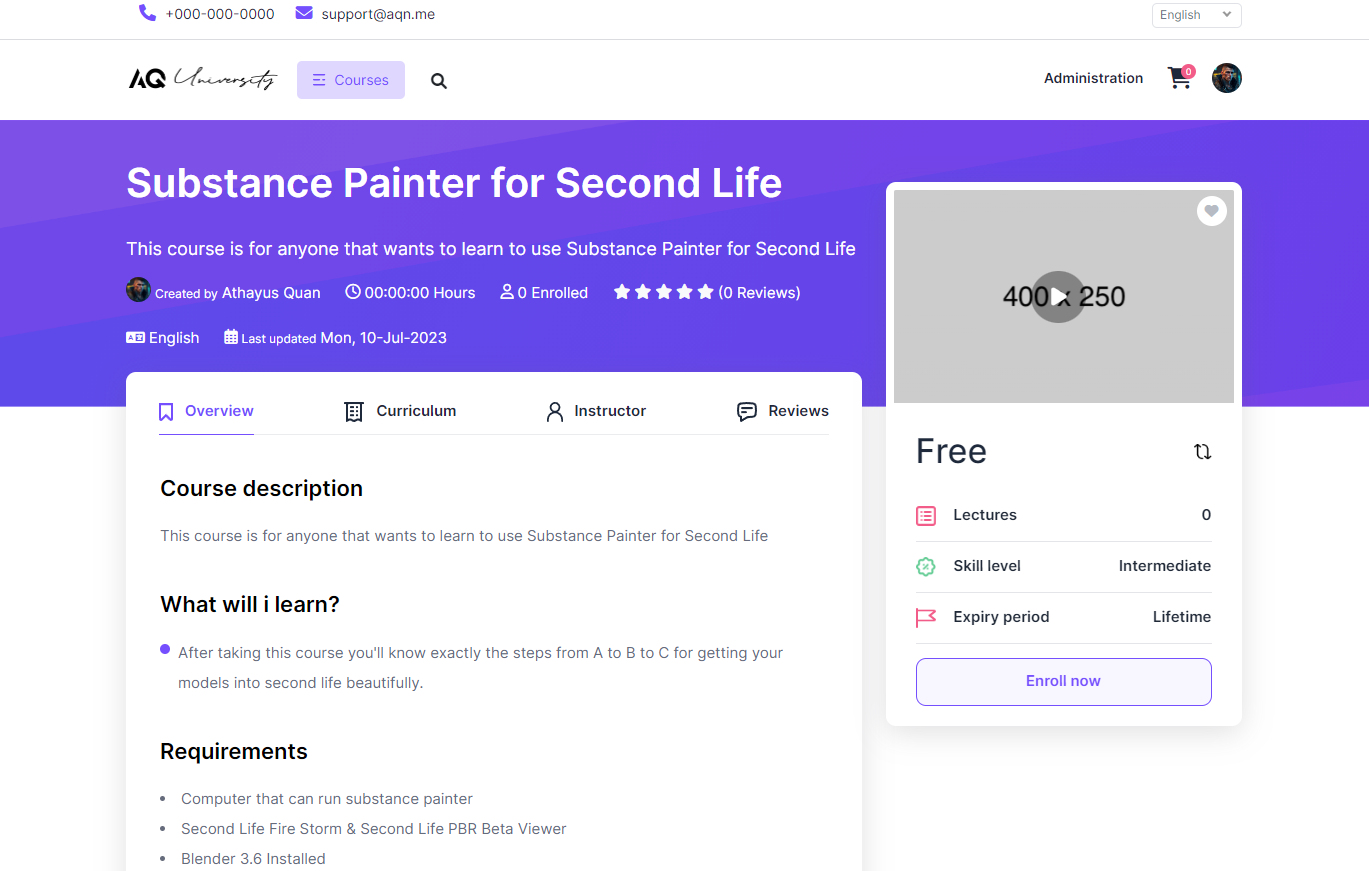The image size is (1369, 871).
Task: Click the language card icon by English
Action: click(136, 337)
